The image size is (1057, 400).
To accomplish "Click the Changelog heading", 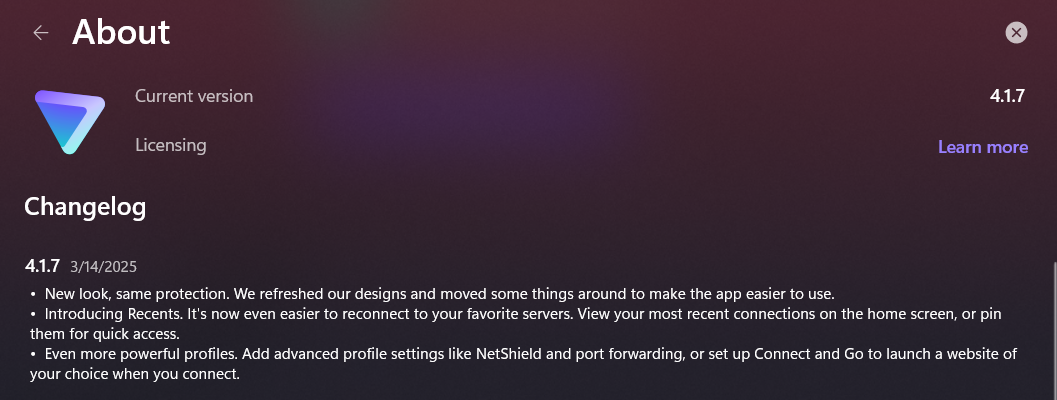I will (85, 207).
